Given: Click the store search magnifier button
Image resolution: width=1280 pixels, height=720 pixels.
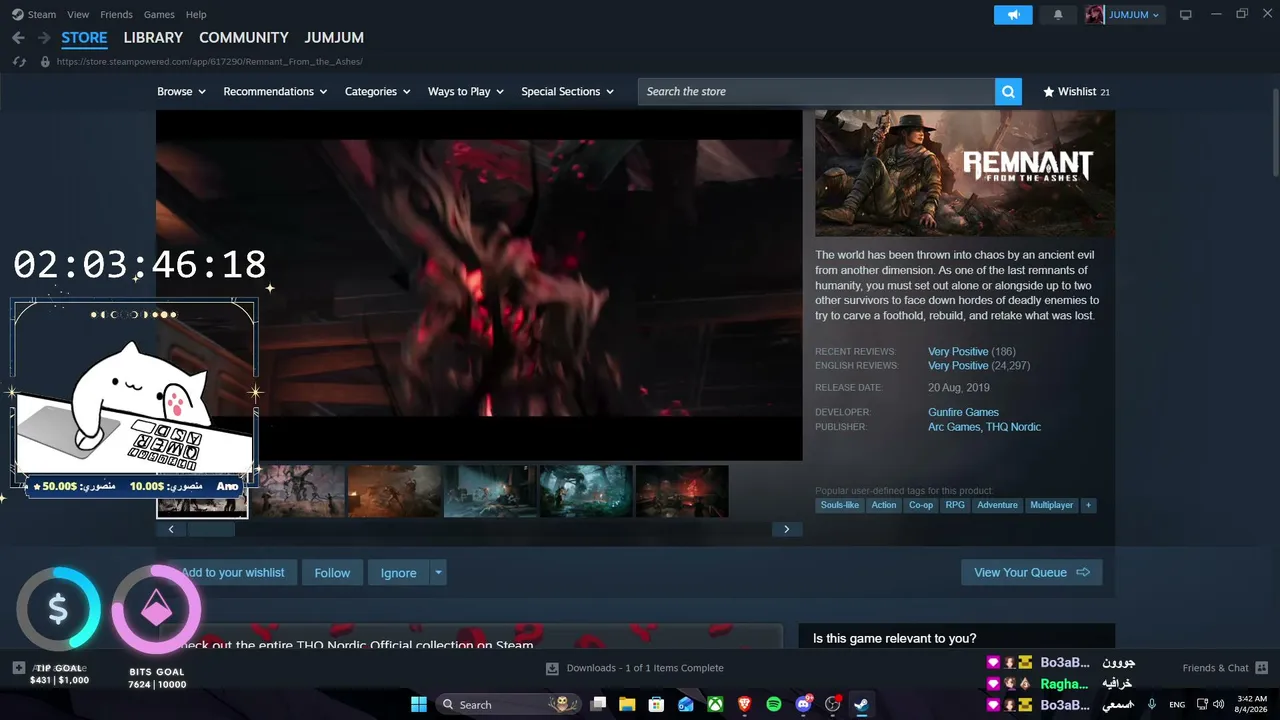Looking at the screenshot, I should pos(1008,92).
